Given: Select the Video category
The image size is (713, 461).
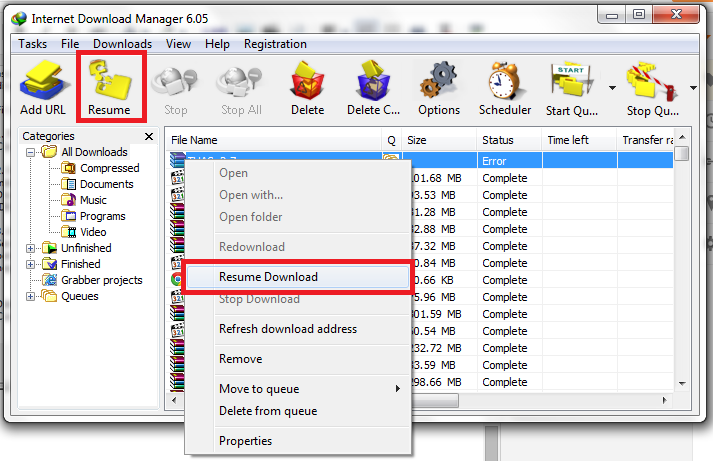Looking at the screenshot, I should [93, 232].
